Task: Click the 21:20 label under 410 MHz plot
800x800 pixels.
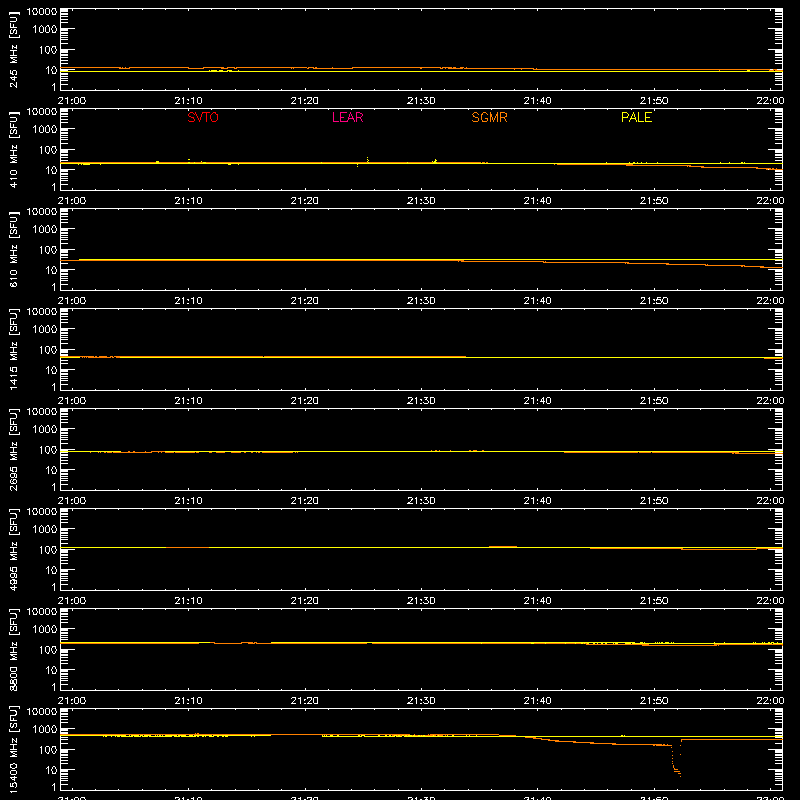Action: pyautogui.click(x=305, y=201)
